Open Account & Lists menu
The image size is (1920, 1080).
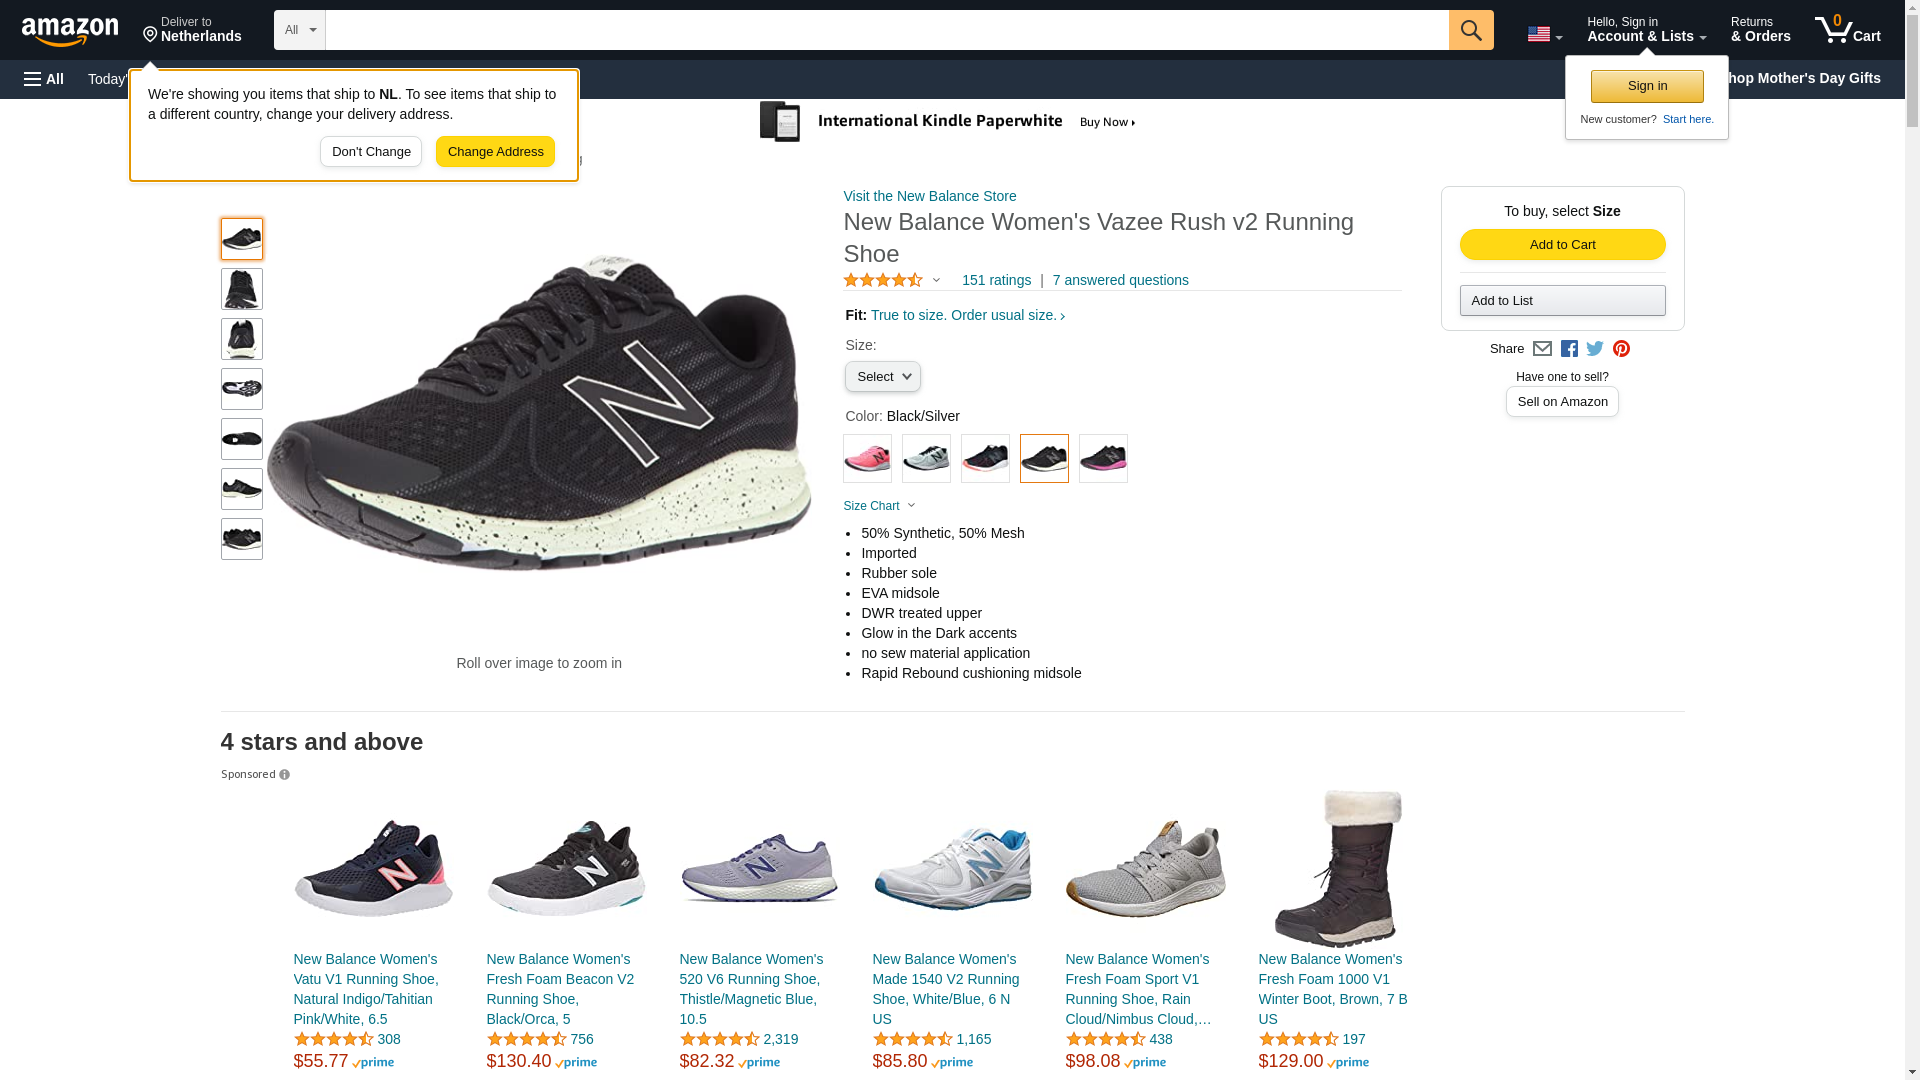pyautogui.click(x=1646, y=30)
